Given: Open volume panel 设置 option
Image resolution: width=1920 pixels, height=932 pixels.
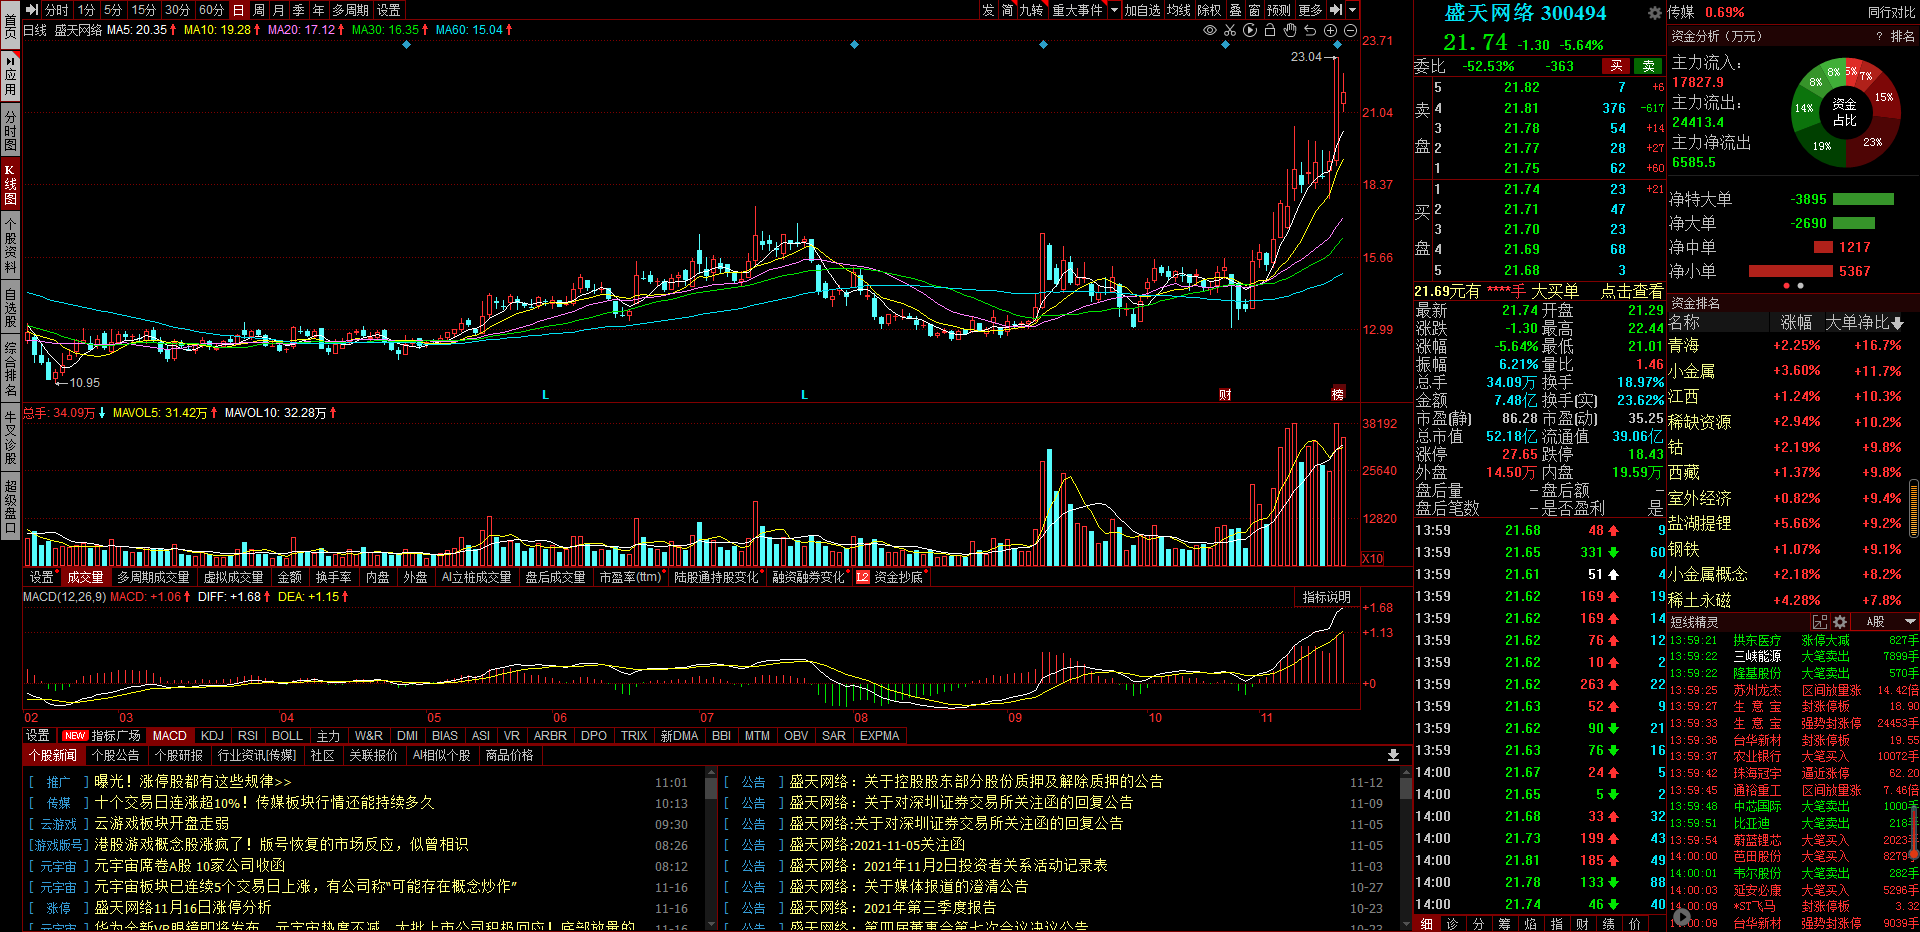Looking at the screenshot, I should (41, 577).
